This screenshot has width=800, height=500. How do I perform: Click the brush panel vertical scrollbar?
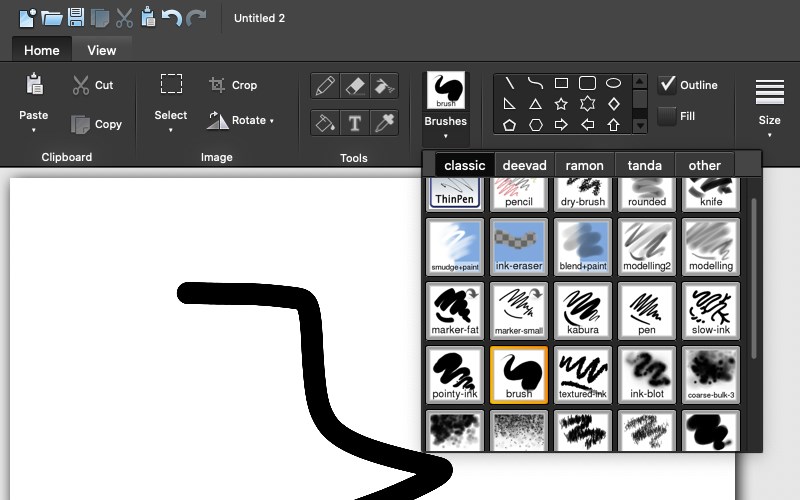click(x=754, y=278)
